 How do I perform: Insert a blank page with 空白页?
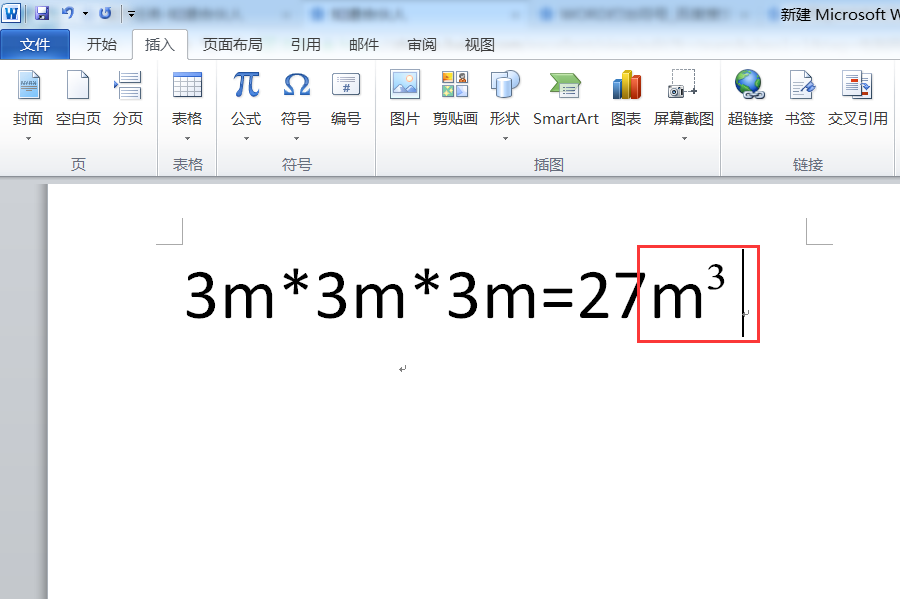click(x=78, y=98)
